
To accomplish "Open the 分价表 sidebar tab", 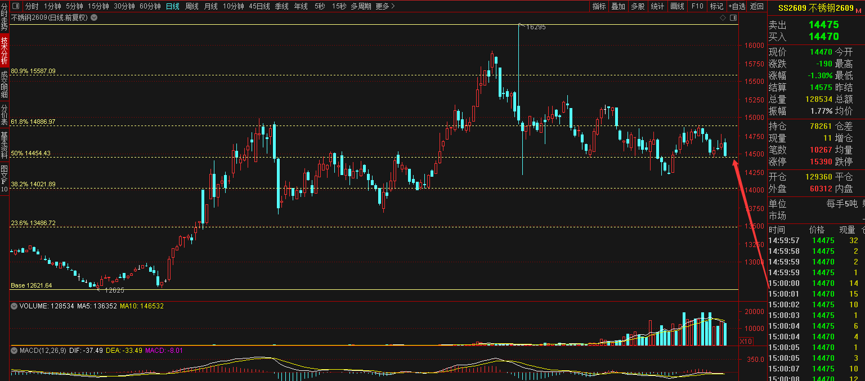I will tap(4, 115).
